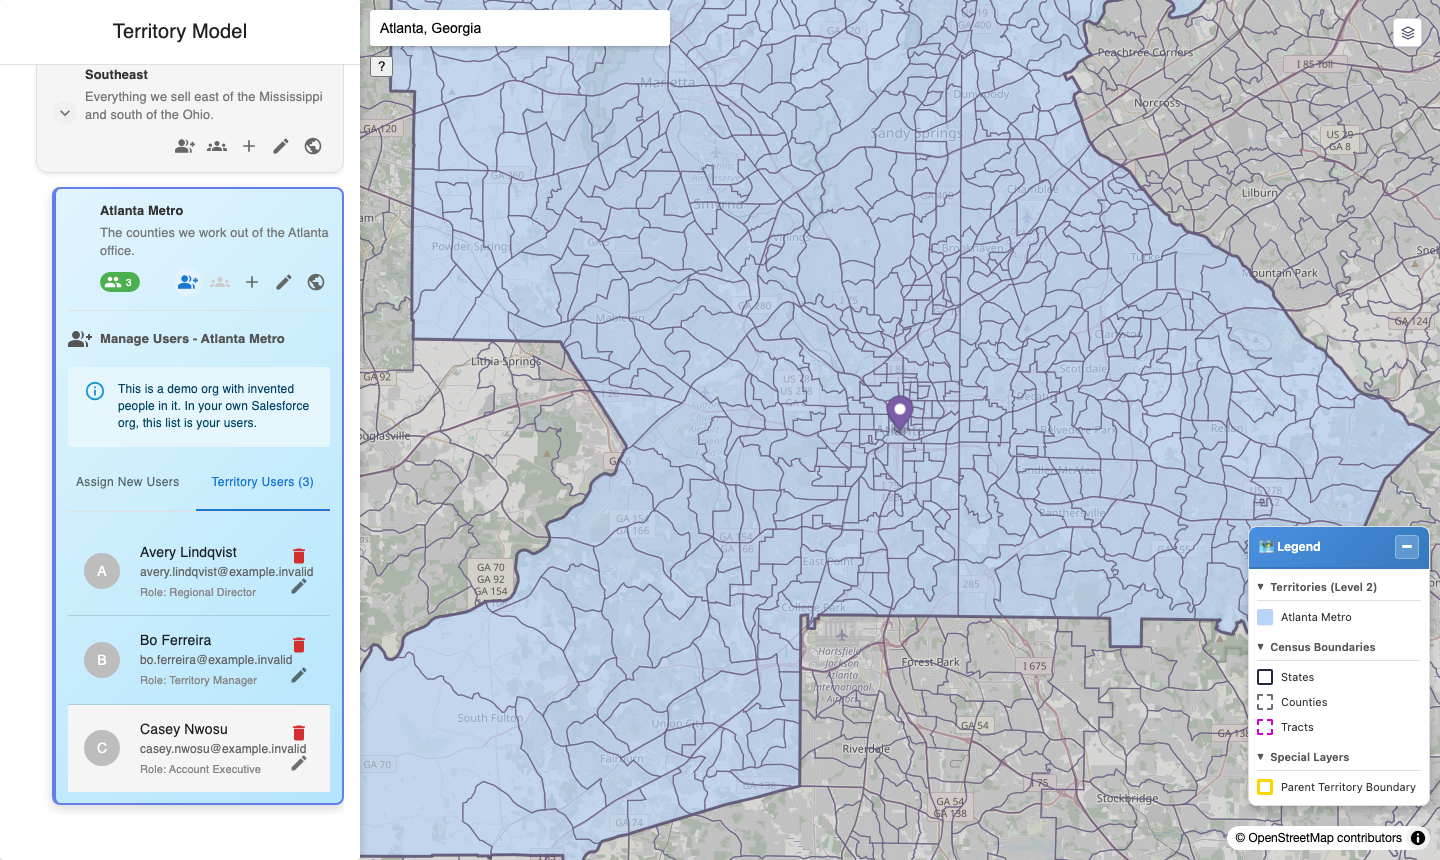
Task: Select the Territory Users (3) tab
Action: click(263, 482)
